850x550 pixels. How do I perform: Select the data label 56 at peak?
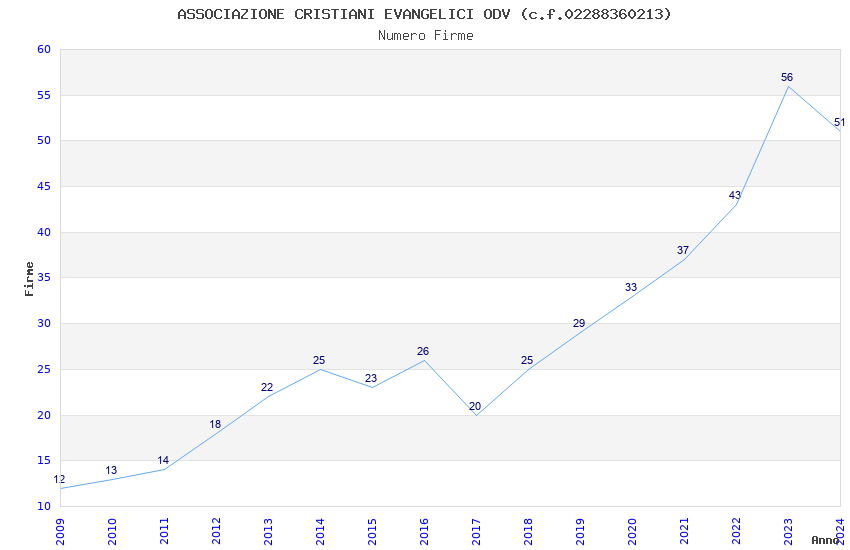coord(787,77)
